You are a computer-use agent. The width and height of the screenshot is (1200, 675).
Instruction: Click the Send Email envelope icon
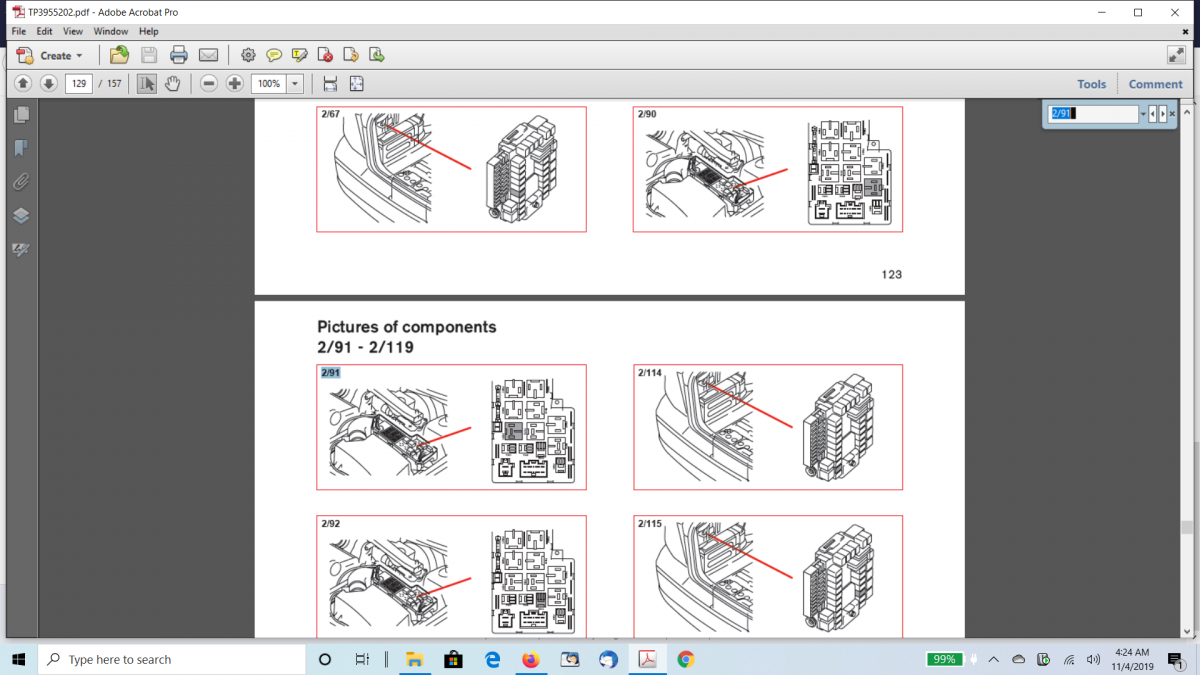coord(208,55)
